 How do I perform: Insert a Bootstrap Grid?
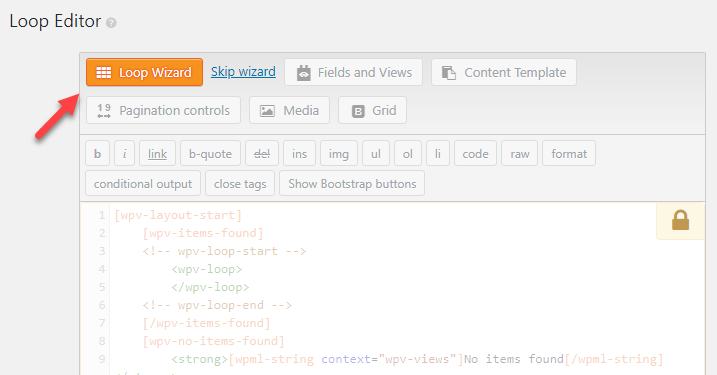tap(372, 110)
